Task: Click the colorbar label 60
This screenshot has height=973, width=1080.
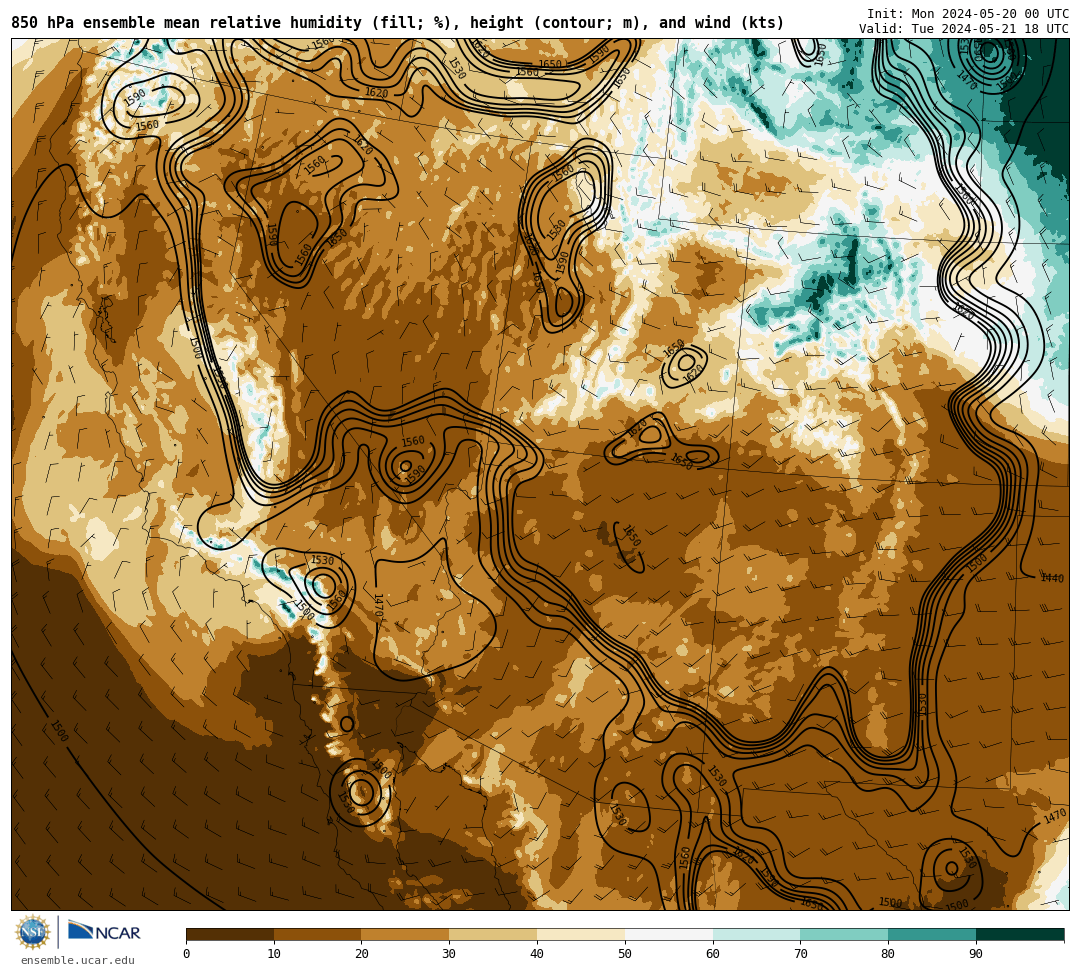Action: pyautogui.click(x=713, y=954)
